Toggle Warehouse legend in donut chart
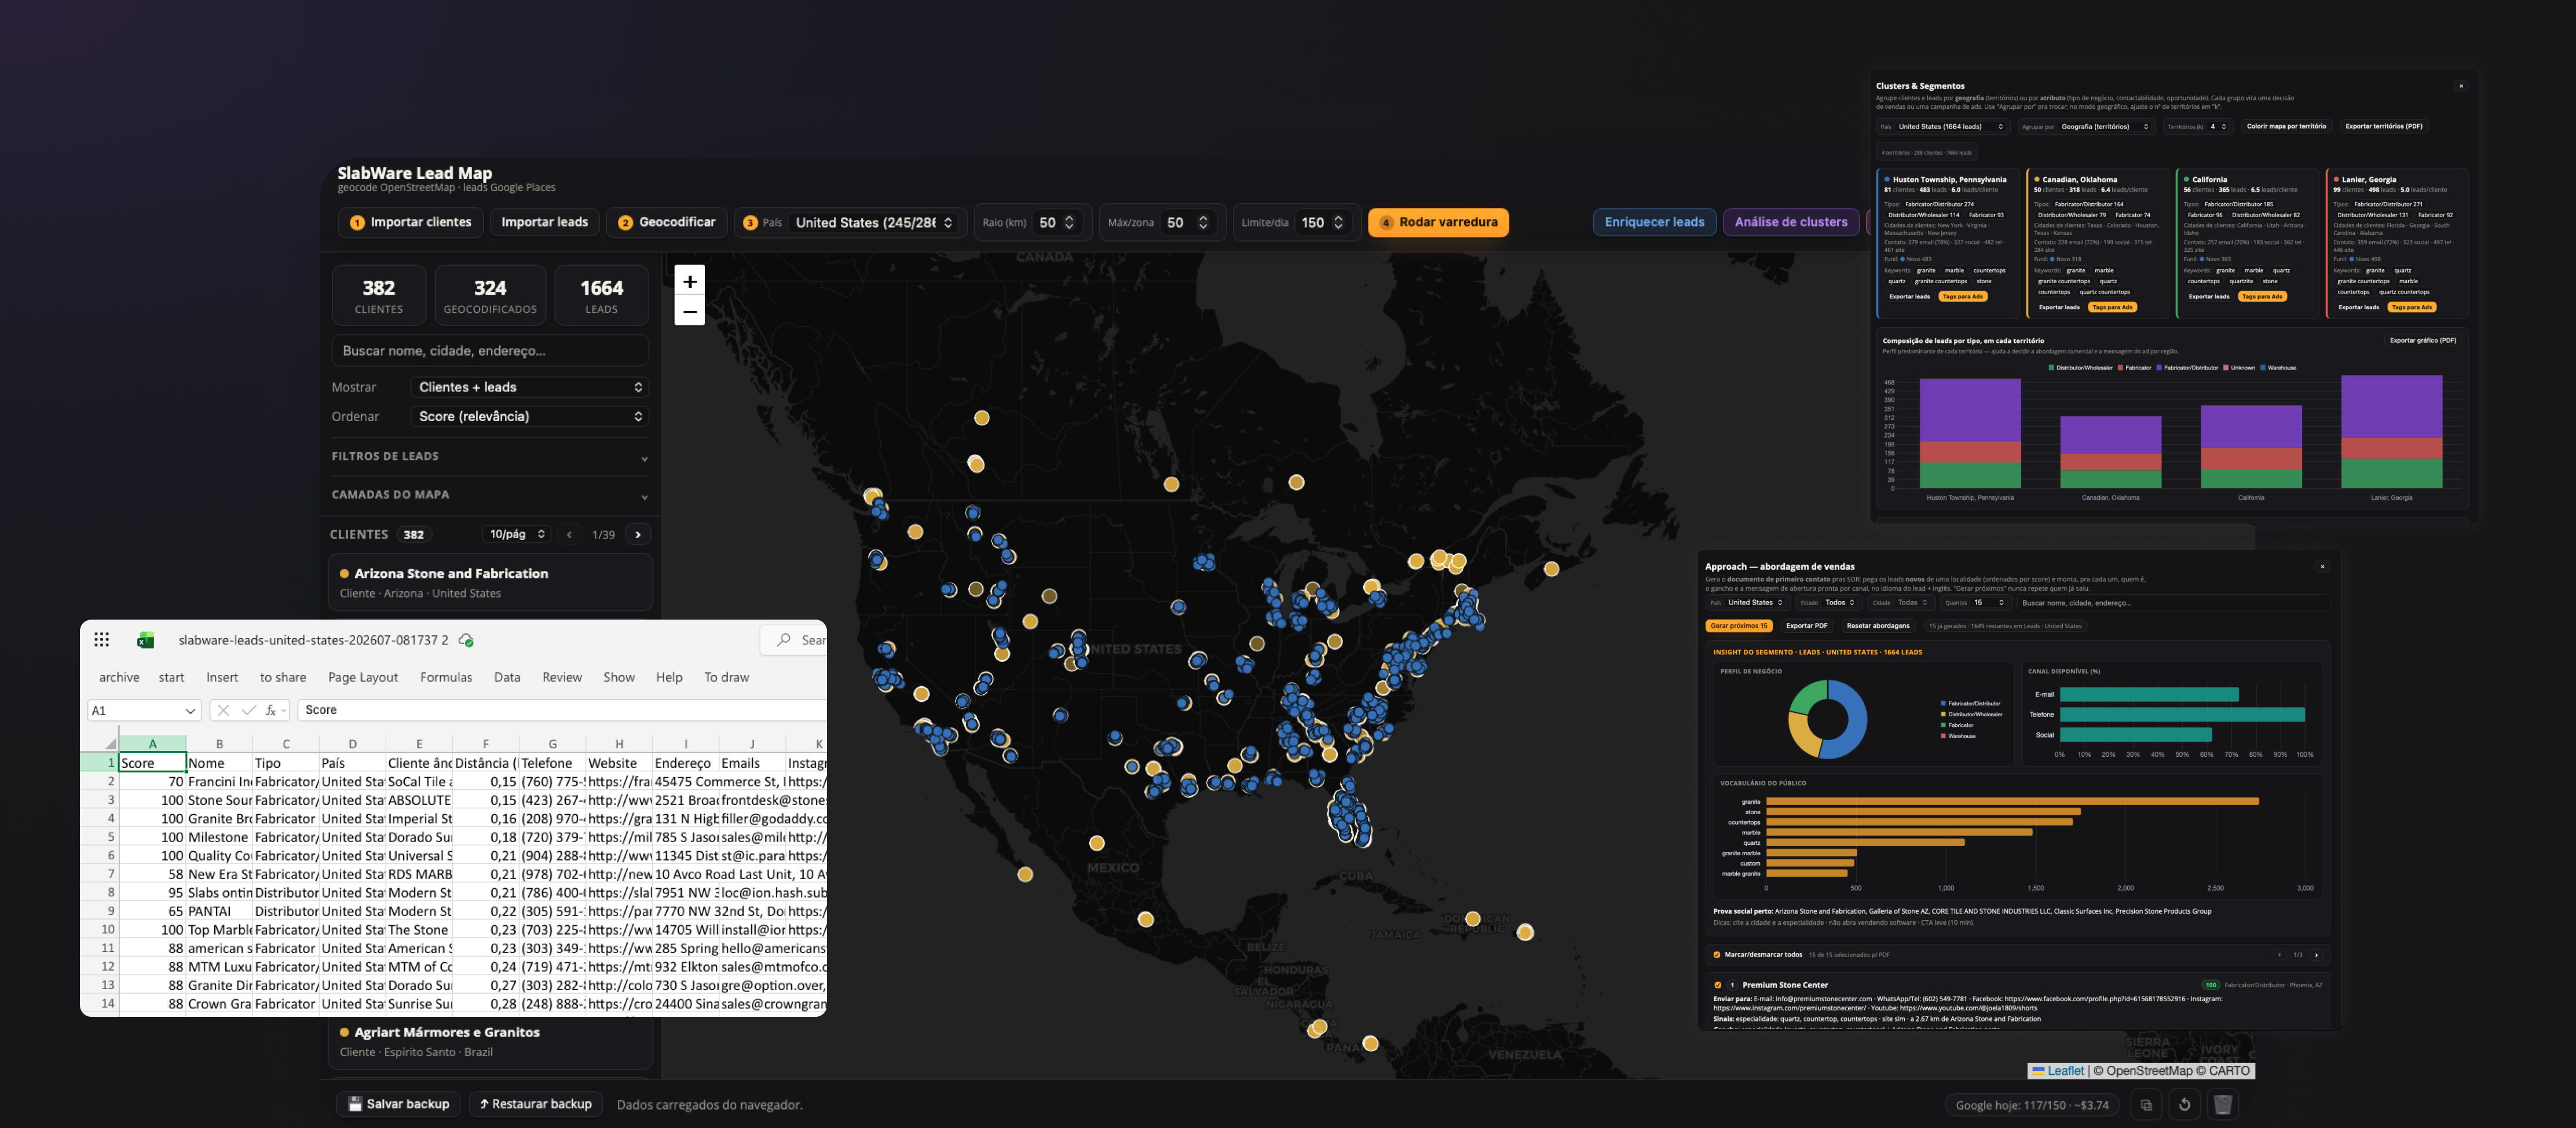This screenshot has height=1128, width=2576. (1958, 736)
